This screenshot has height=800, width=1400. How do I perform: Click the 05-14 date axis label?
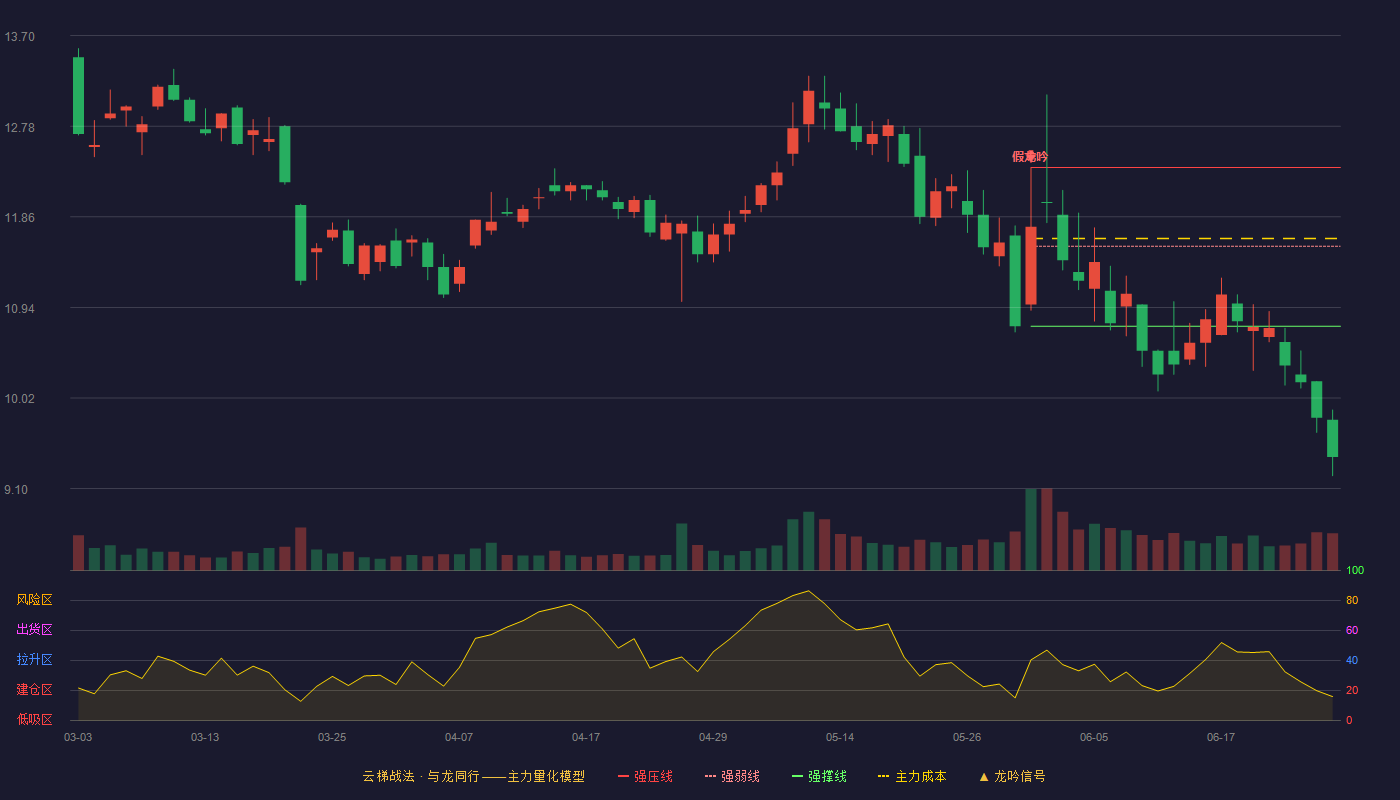pyautogui.click(x=840, y=737)
